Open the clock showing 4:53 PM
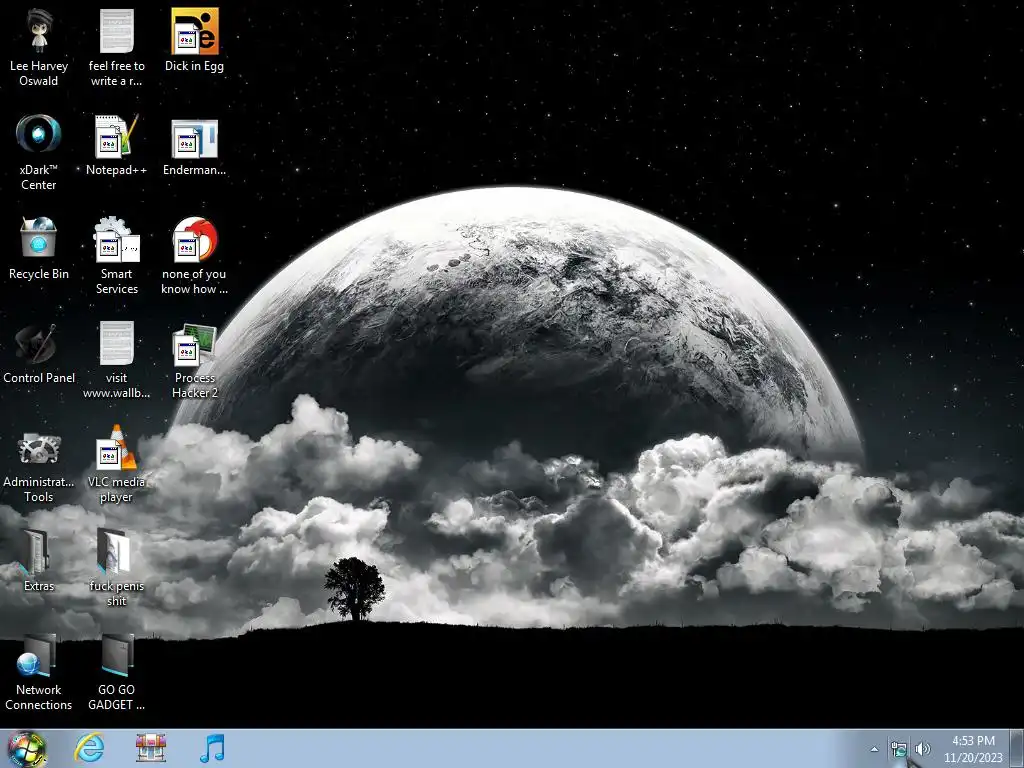Screen dimensions: 1024x768 pos(973,749)
